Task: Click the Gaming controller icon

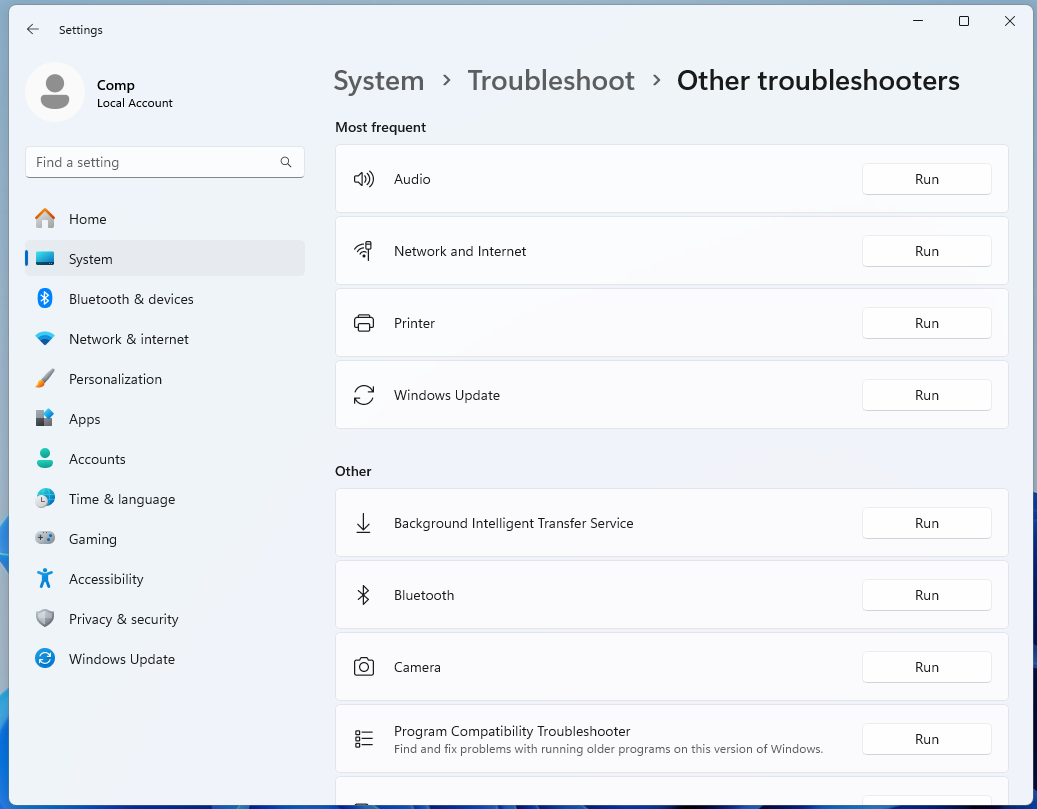Action: pos(45,538)
